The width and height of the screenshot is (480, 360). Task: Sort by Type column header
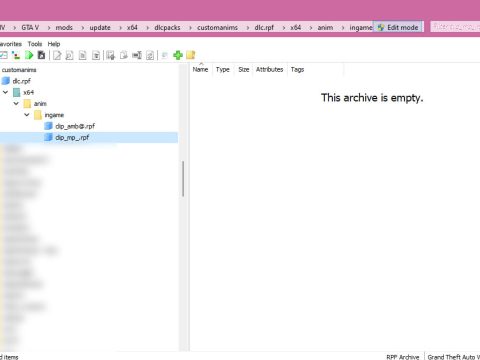pos(223,69)
